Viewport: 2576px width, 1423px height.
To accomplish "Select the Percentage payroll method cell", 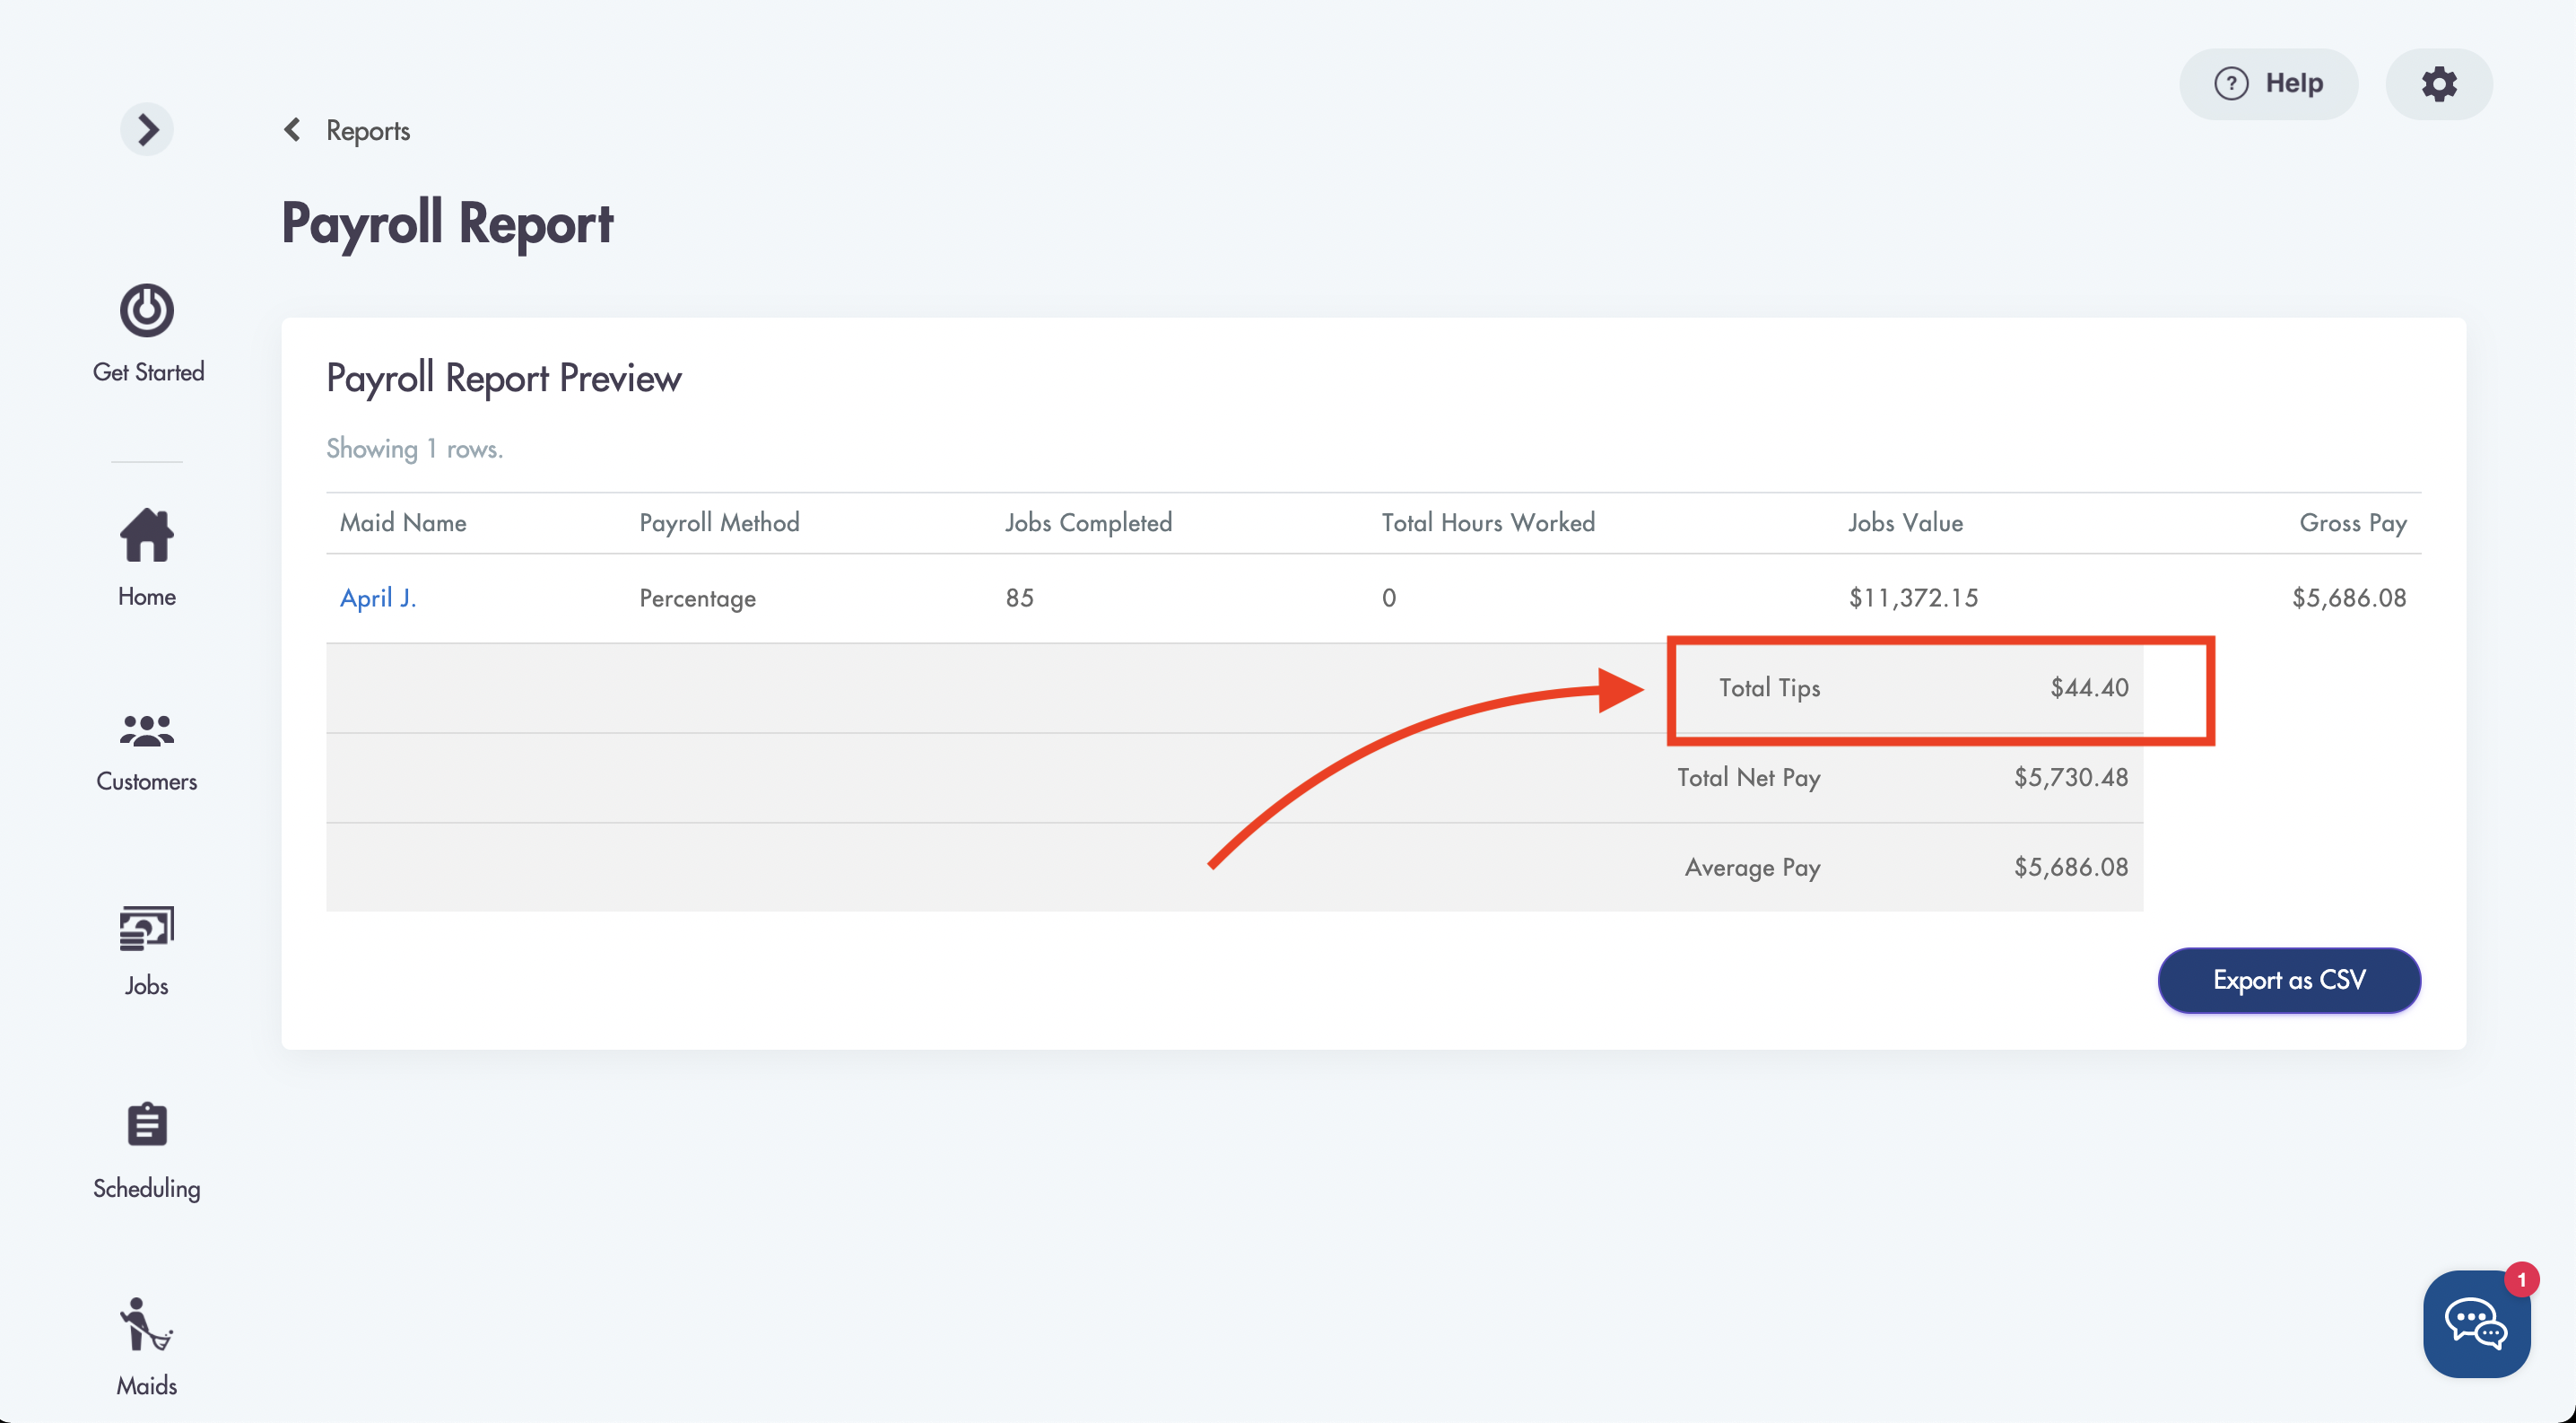I will [x=697, y=599].
